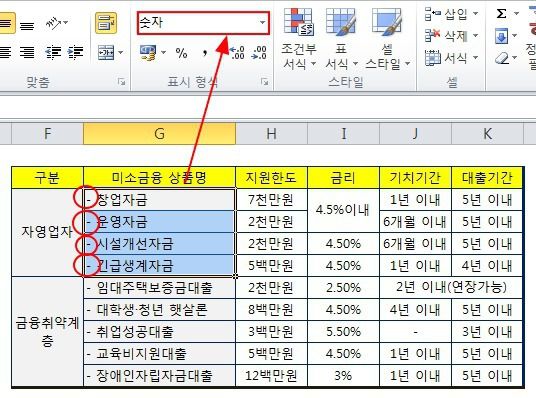Select column I header

[x=344, y=134]
